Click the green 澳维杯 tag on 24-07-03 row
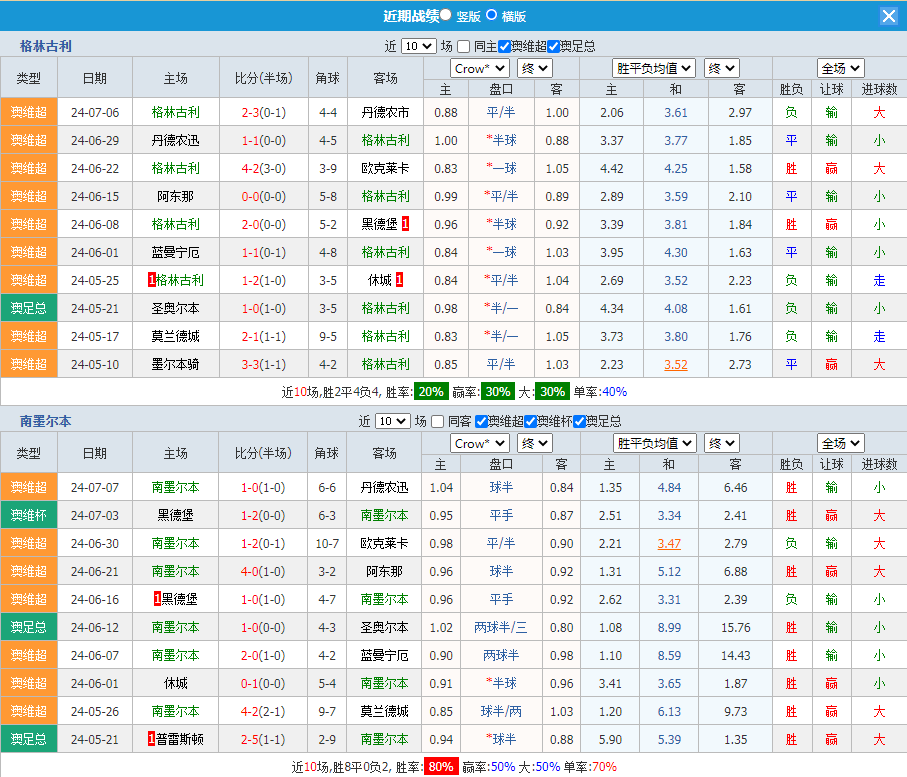 pyautogui.click(x=29, y=515)
